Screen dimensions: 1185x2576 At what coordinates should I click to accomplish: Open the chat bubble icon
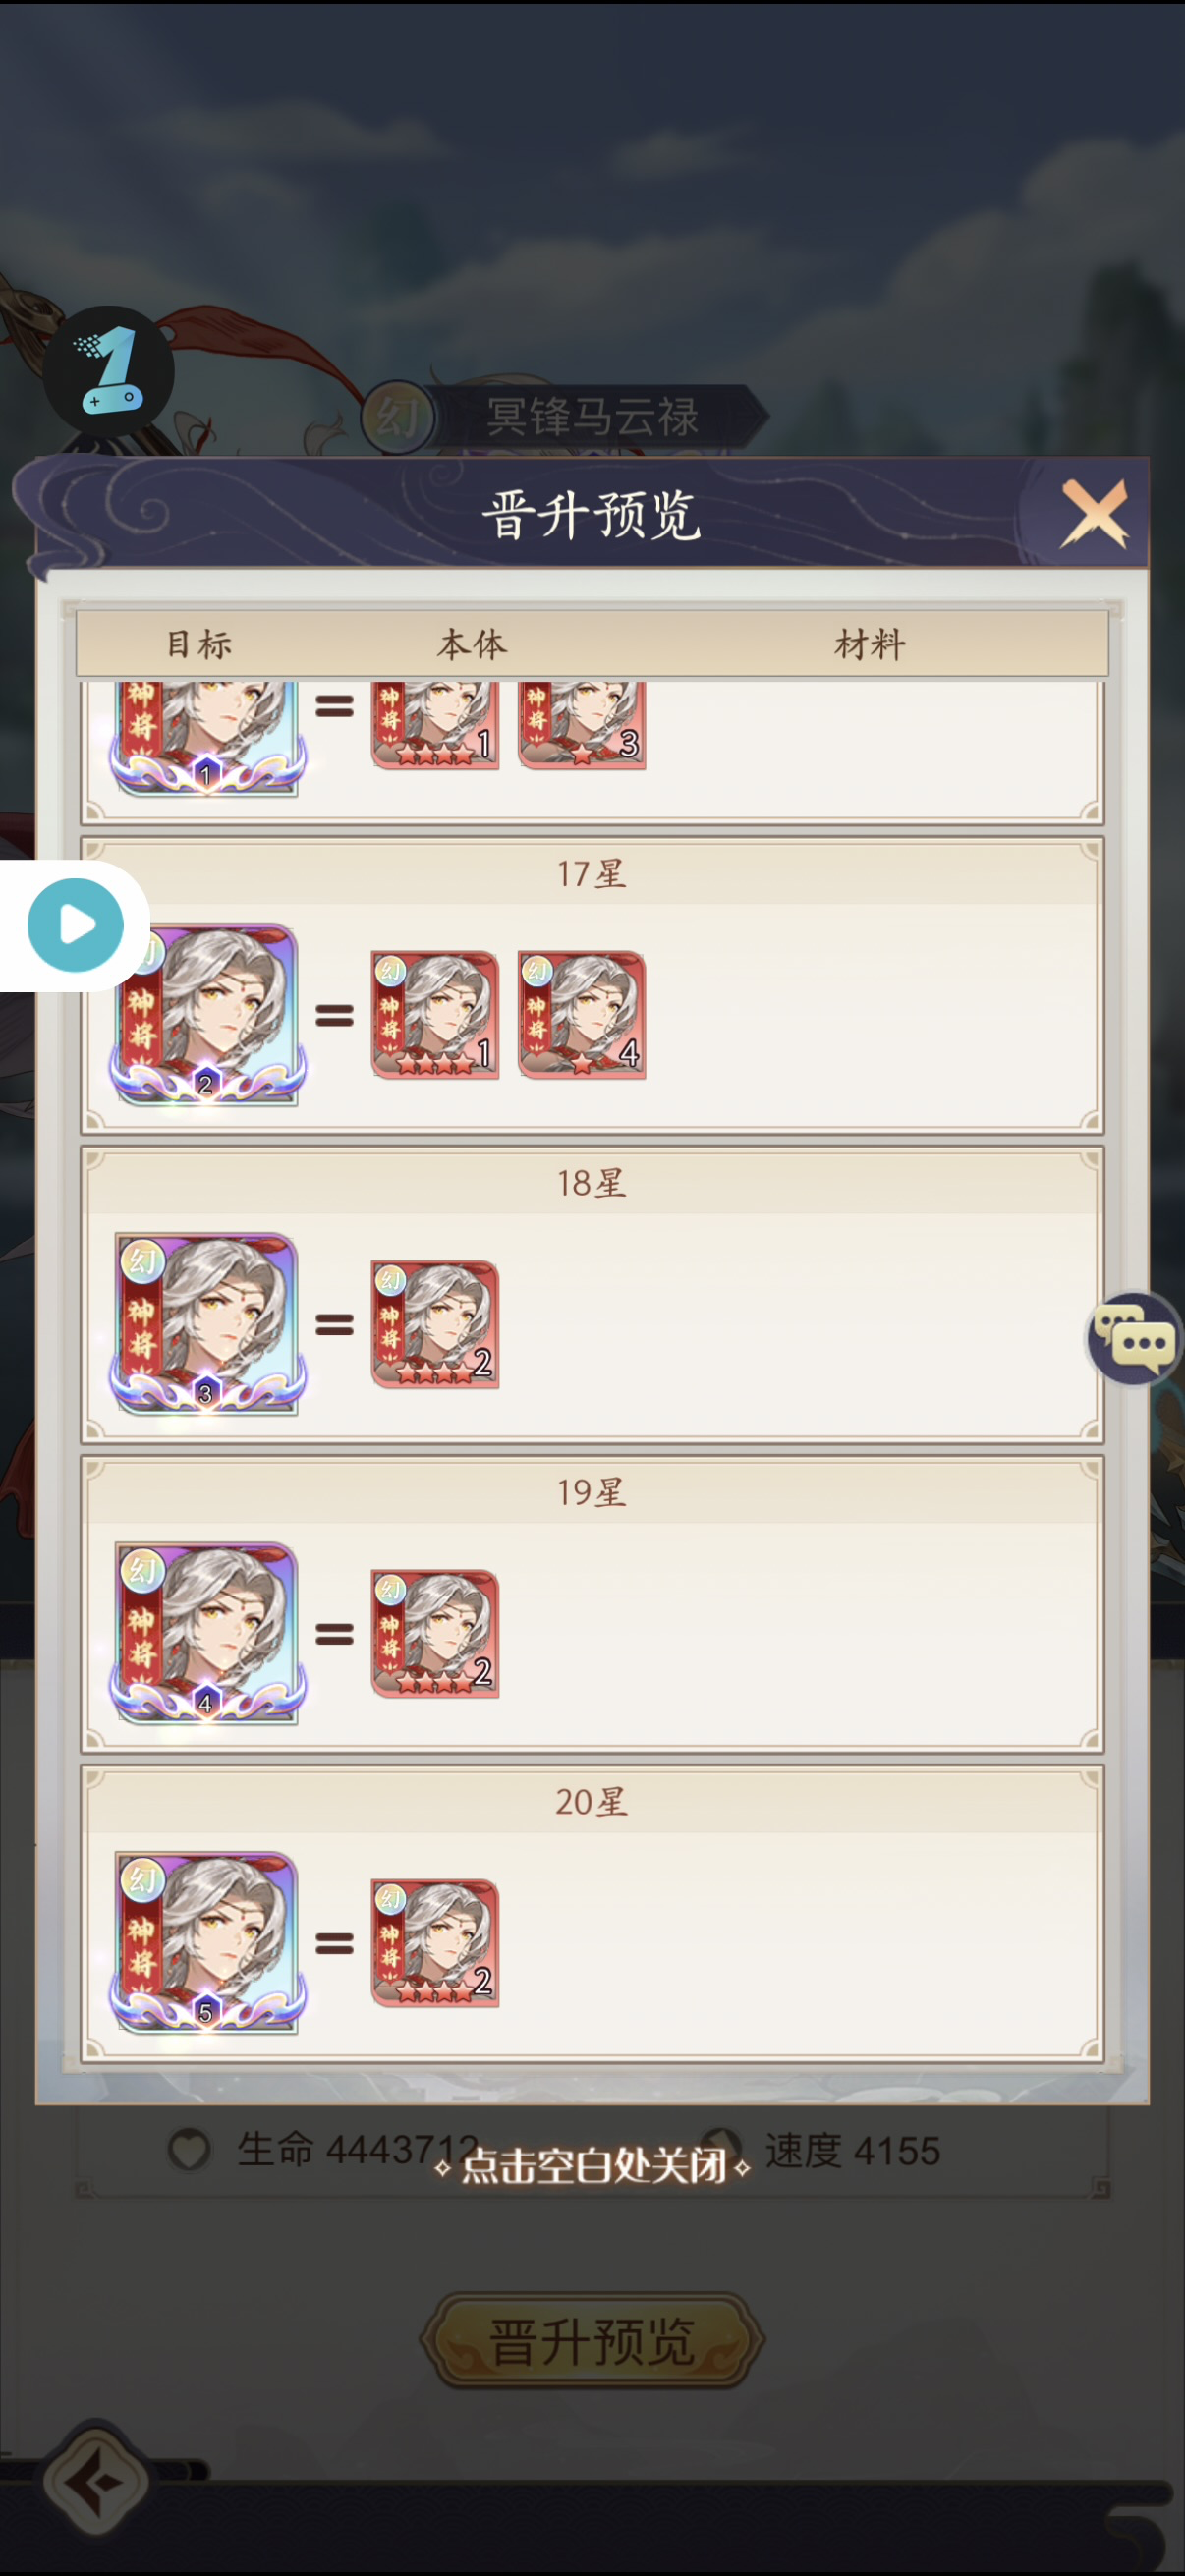[x=1134, y=1339]
